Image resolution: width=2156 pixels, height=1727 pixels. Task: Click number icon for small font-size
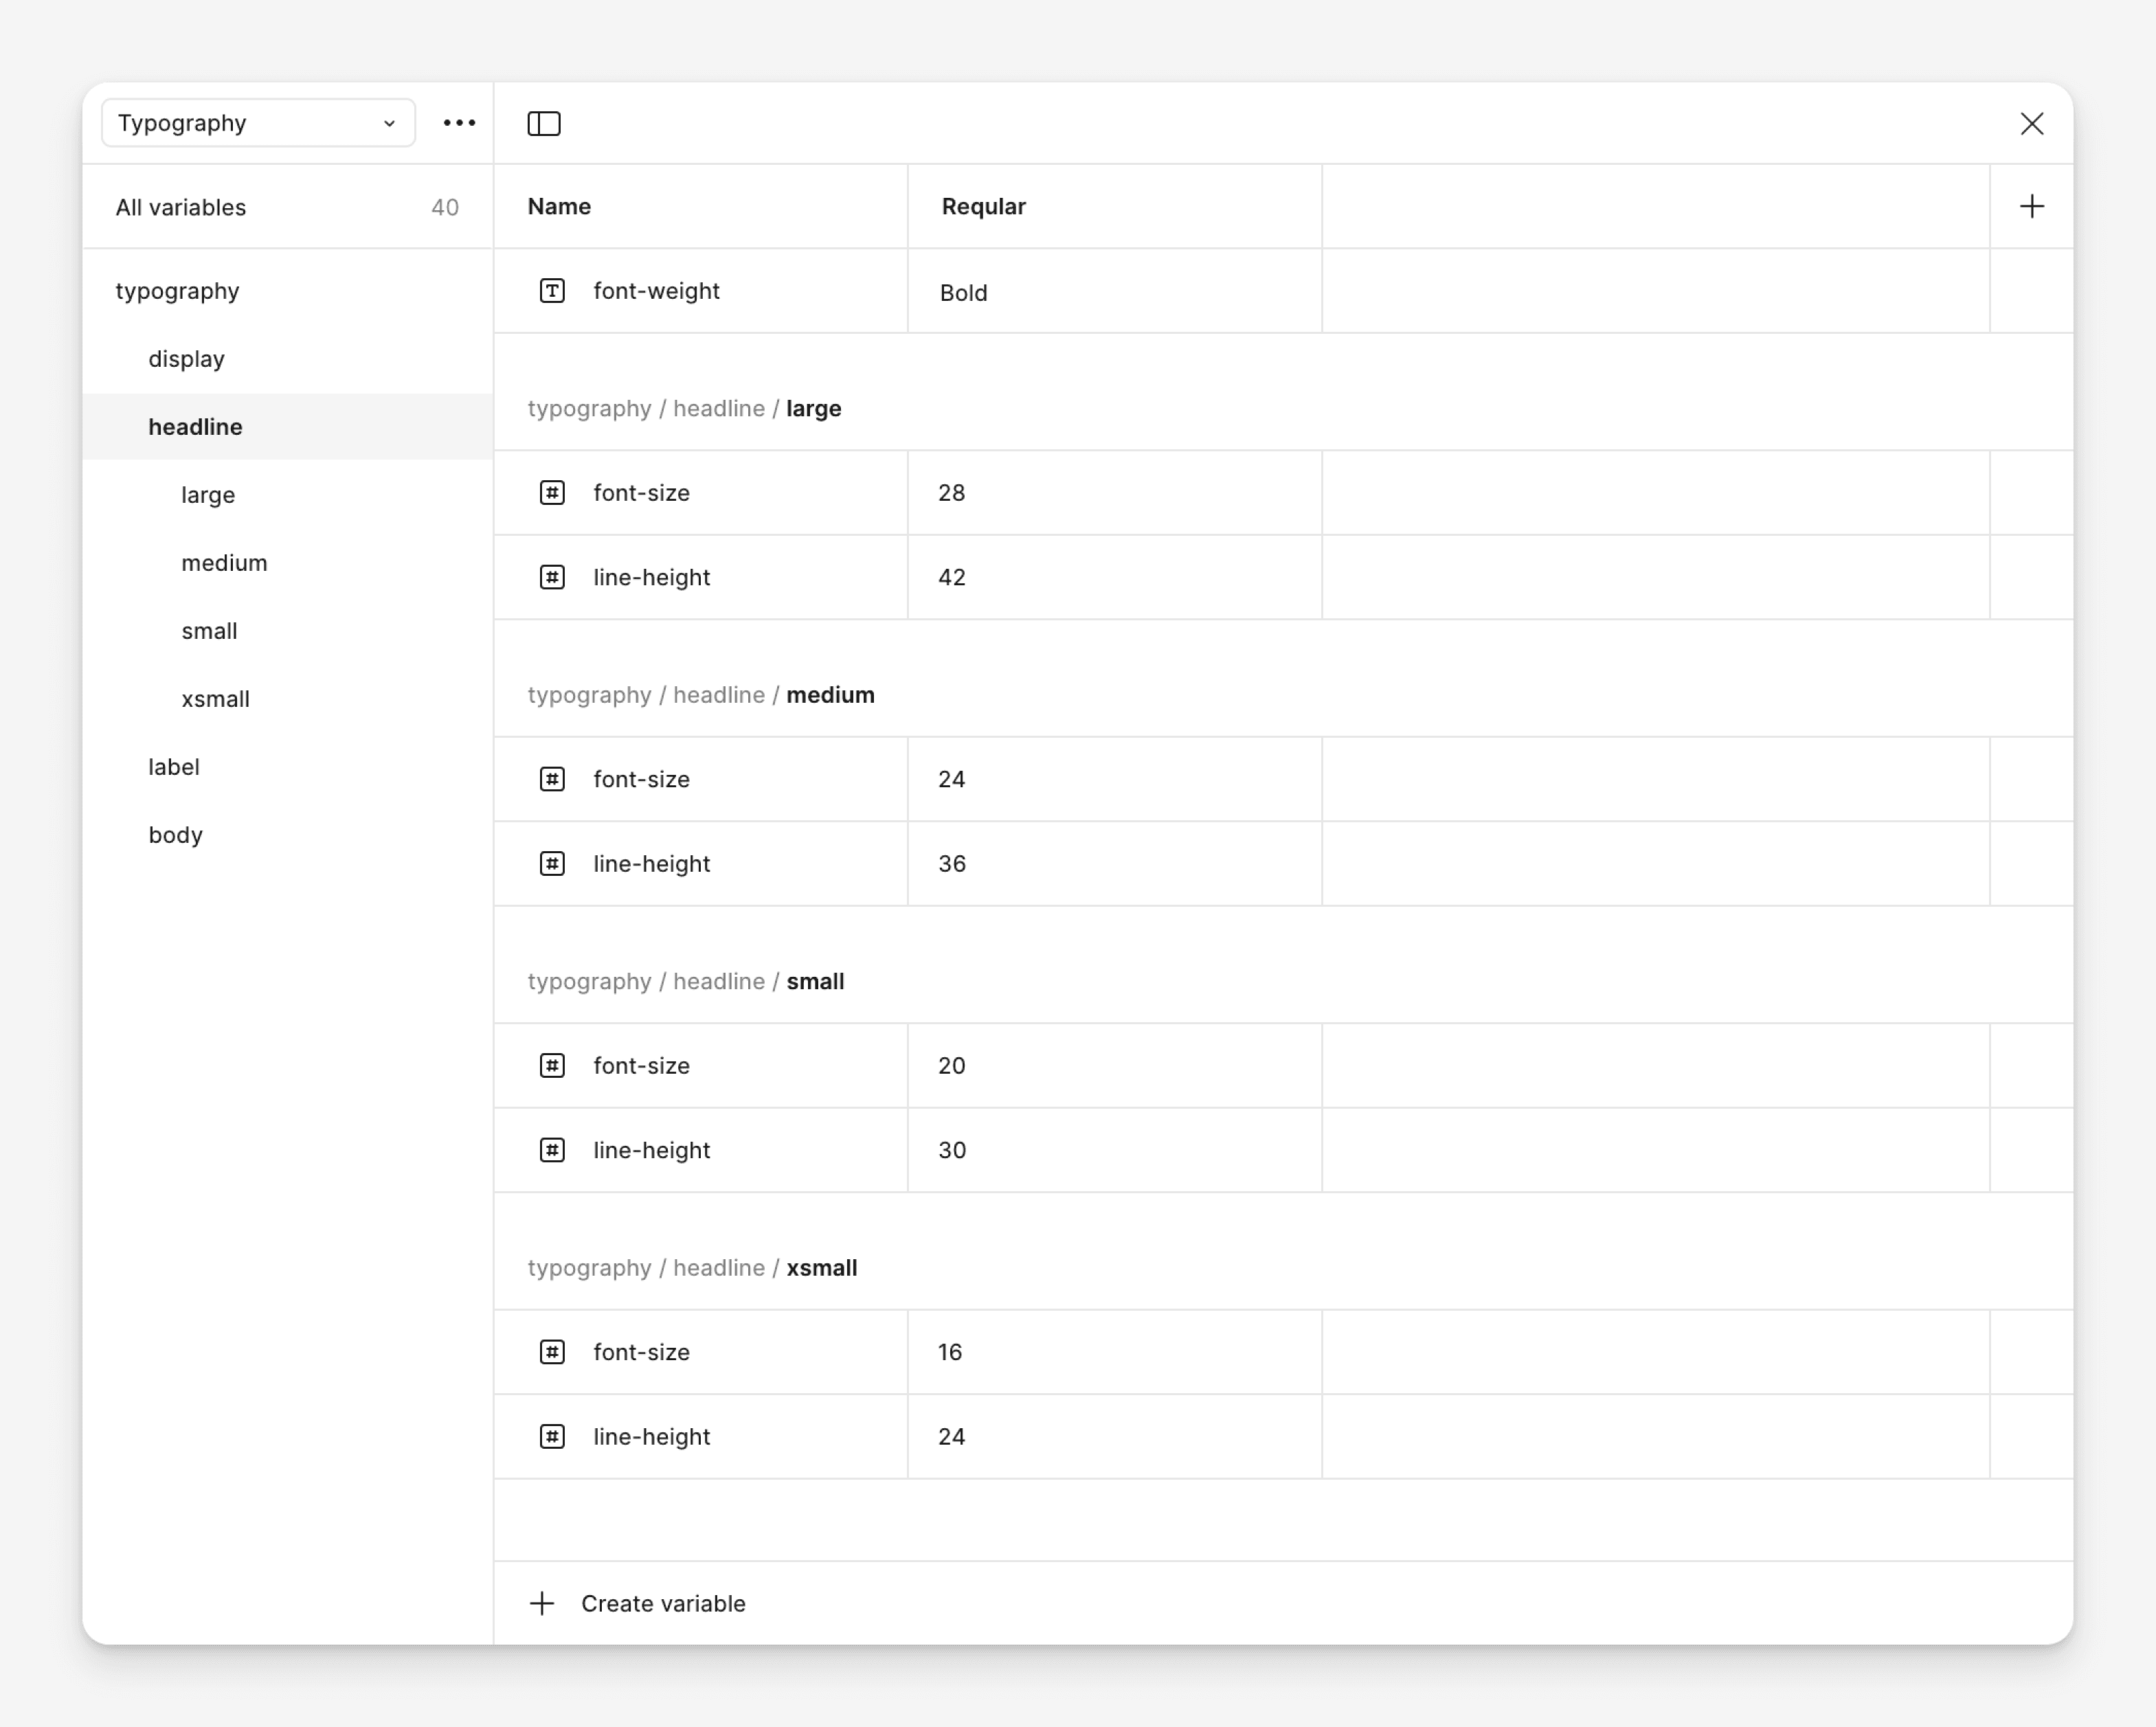click(x=552, y=1066)
